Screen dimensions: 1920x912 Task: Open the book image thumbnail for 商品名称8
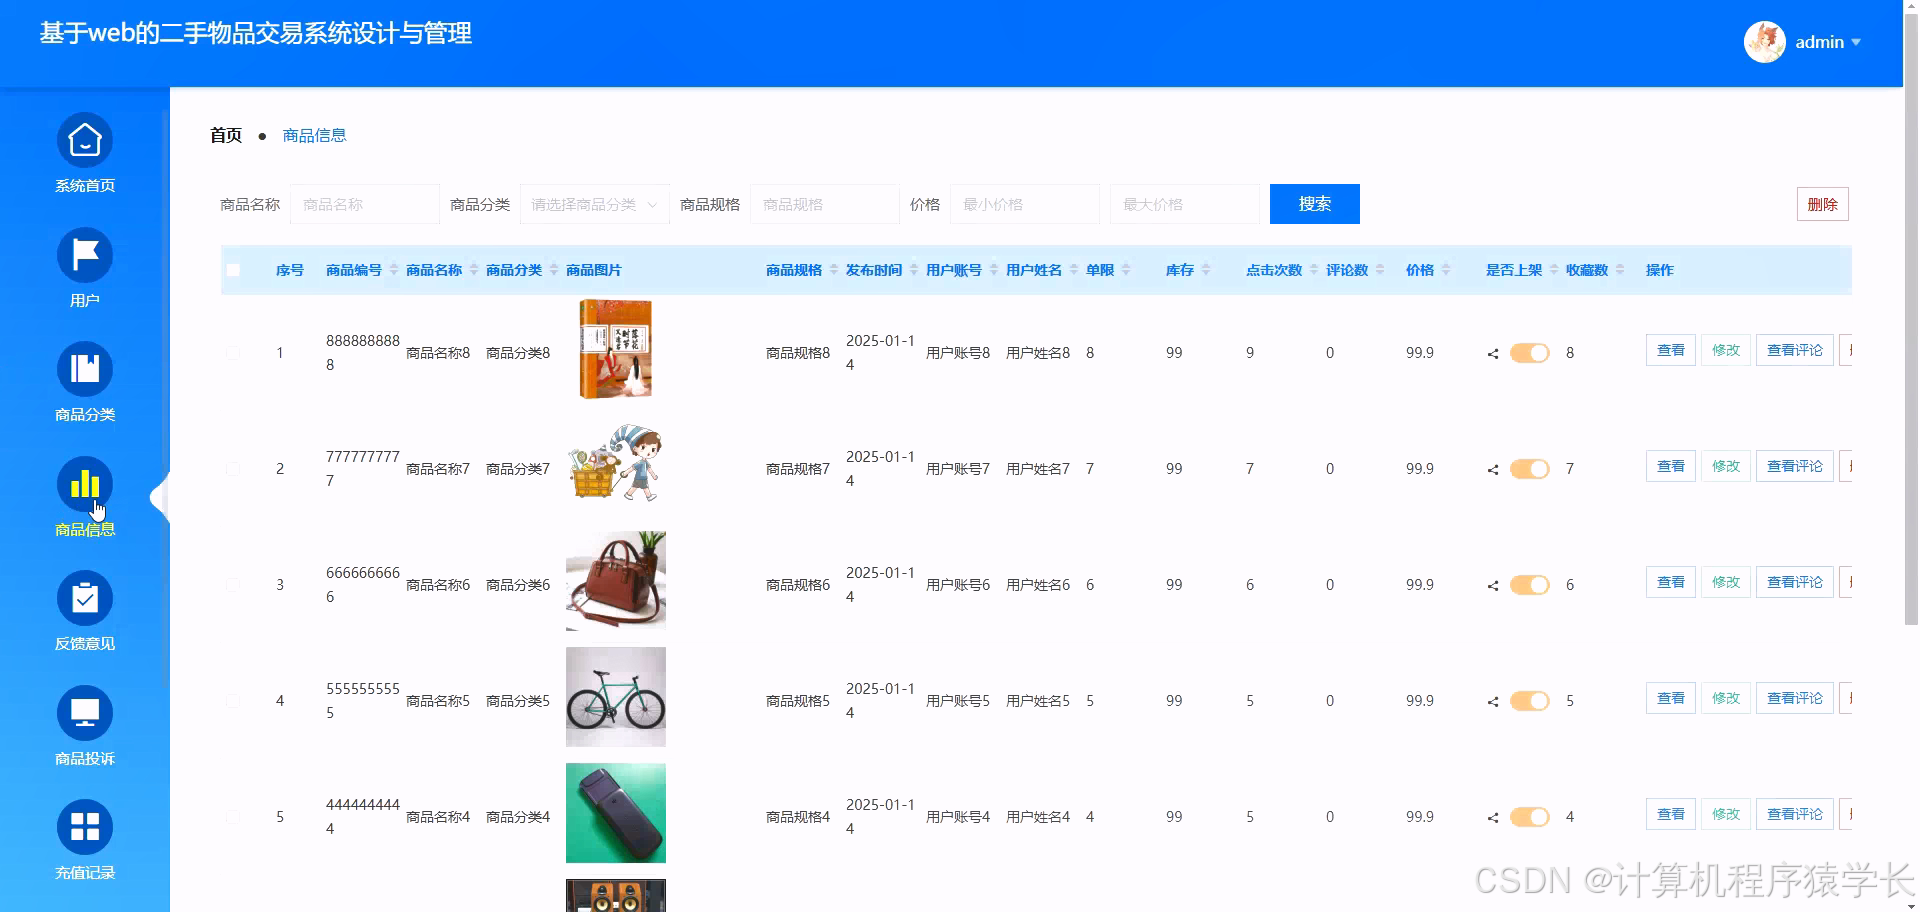pyautogui.click(x=616, y=349)
